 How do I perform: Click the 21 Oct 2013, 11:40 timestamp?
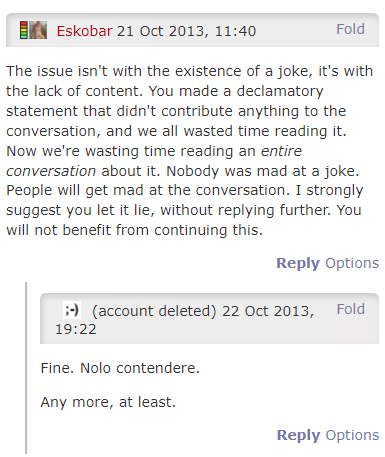tap(186, 31)
